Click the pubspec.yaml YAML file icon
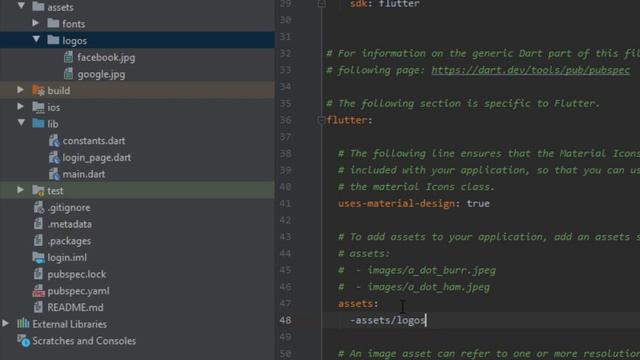This screenshot has width=640, height=360. (38, 291)
